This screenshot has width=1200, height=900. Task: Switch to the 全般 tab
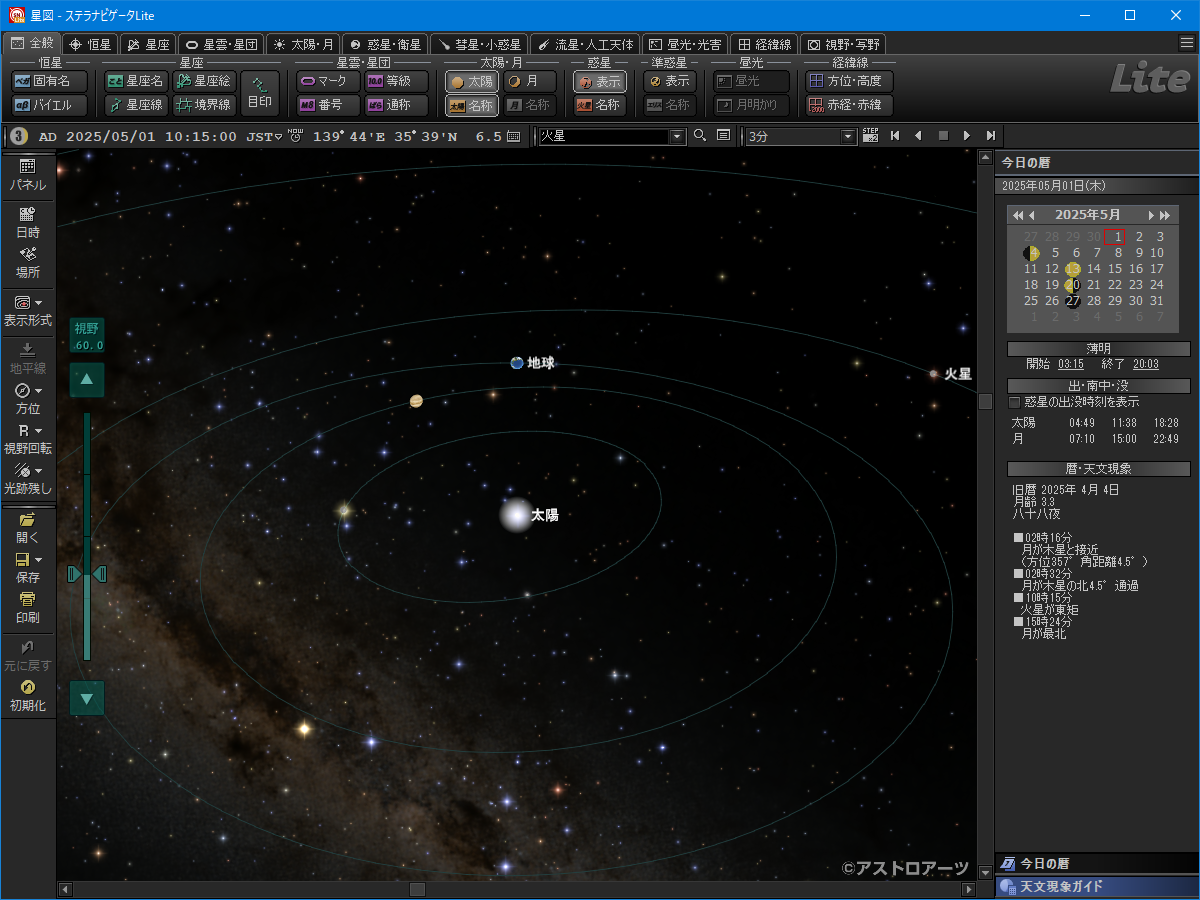tap(31, 44)
